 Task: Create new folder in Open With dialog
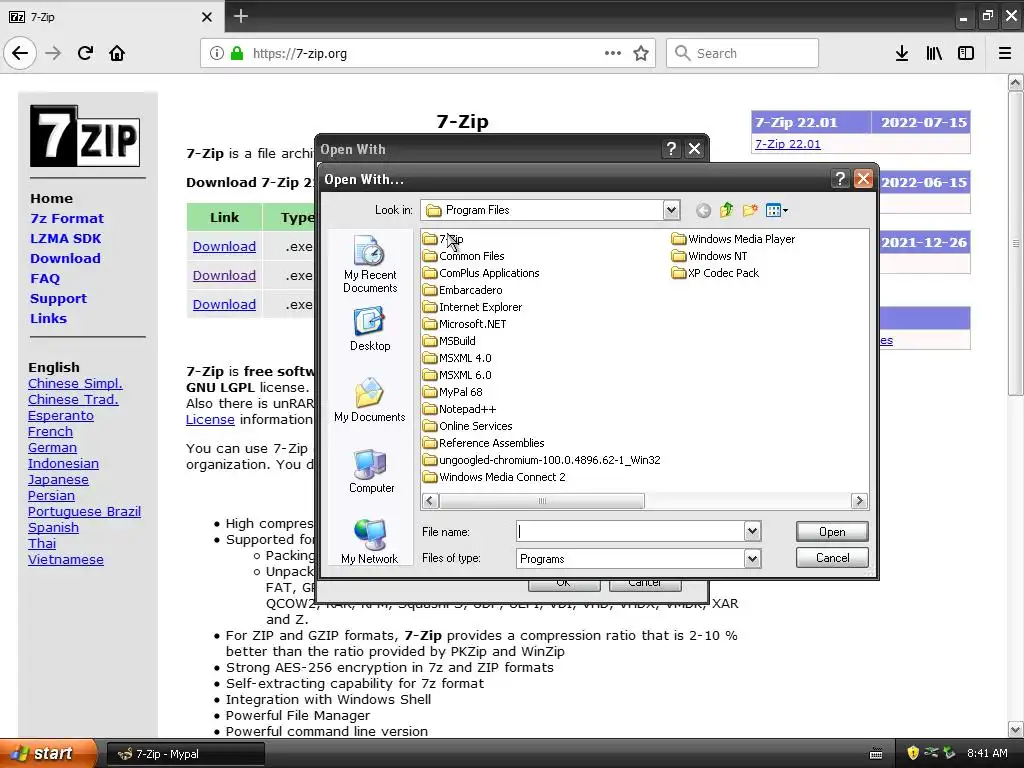(750, 210)
